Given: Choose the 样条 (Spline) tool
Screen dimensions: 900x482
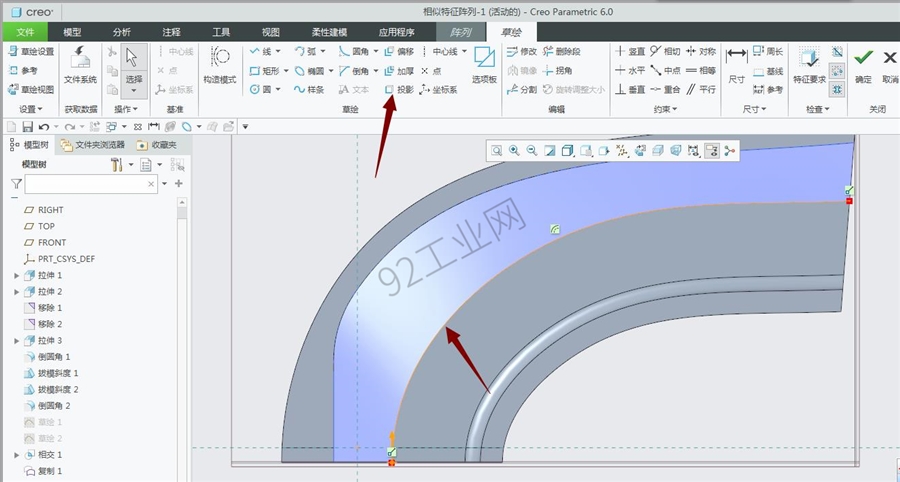Looking at the screenshot, I should coord(309,90).
